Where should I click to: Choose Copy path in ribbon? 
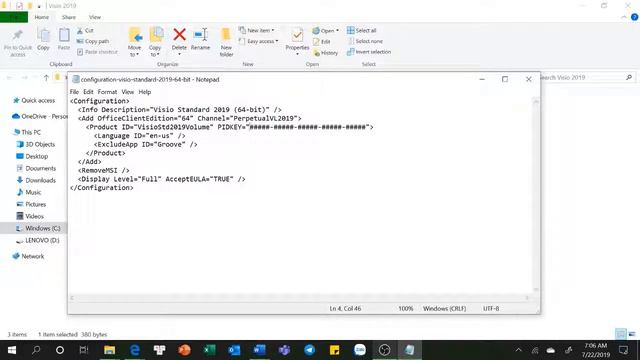point(93,41)
